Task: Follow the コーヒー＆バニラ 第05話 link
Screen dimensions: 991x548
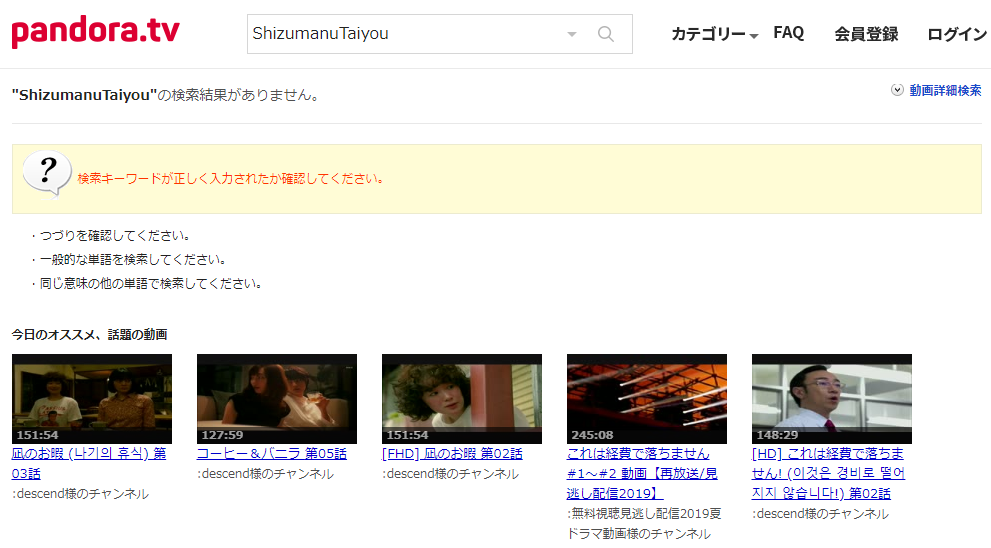Action: click(272, 454)
